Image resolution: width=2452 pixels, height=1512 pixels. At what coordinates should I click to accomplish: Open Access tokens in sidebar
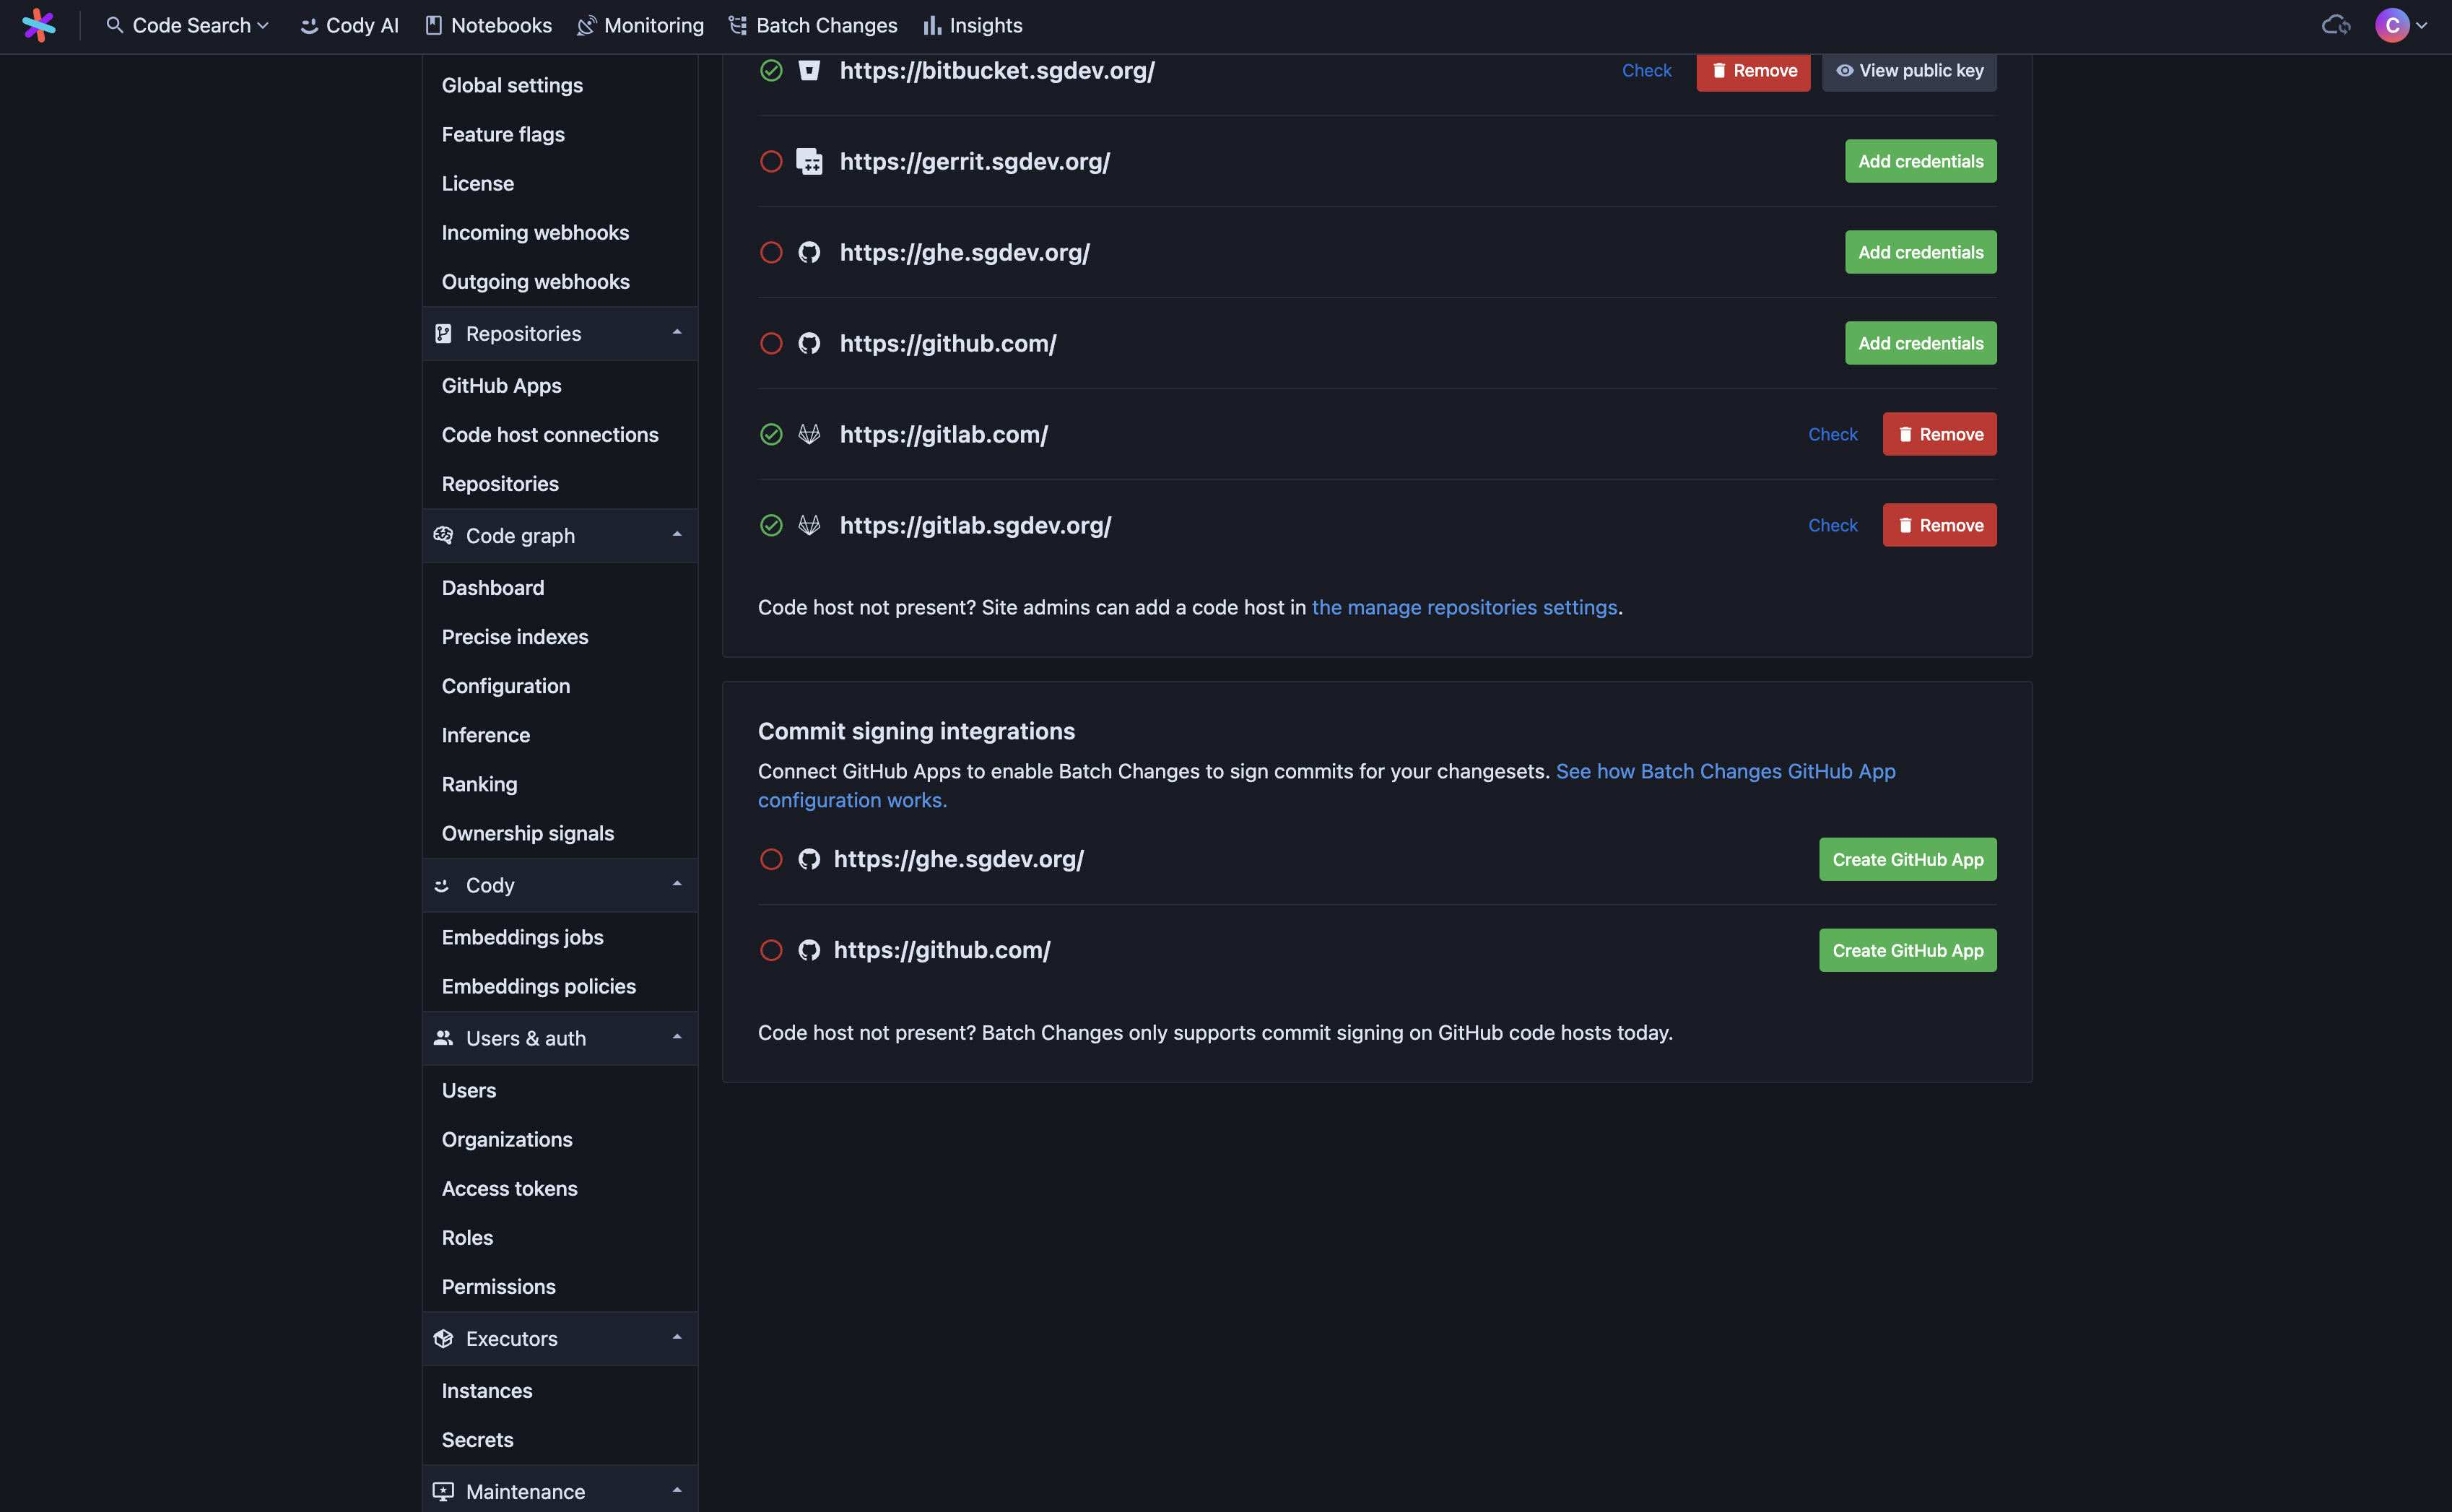[559, 1188]
